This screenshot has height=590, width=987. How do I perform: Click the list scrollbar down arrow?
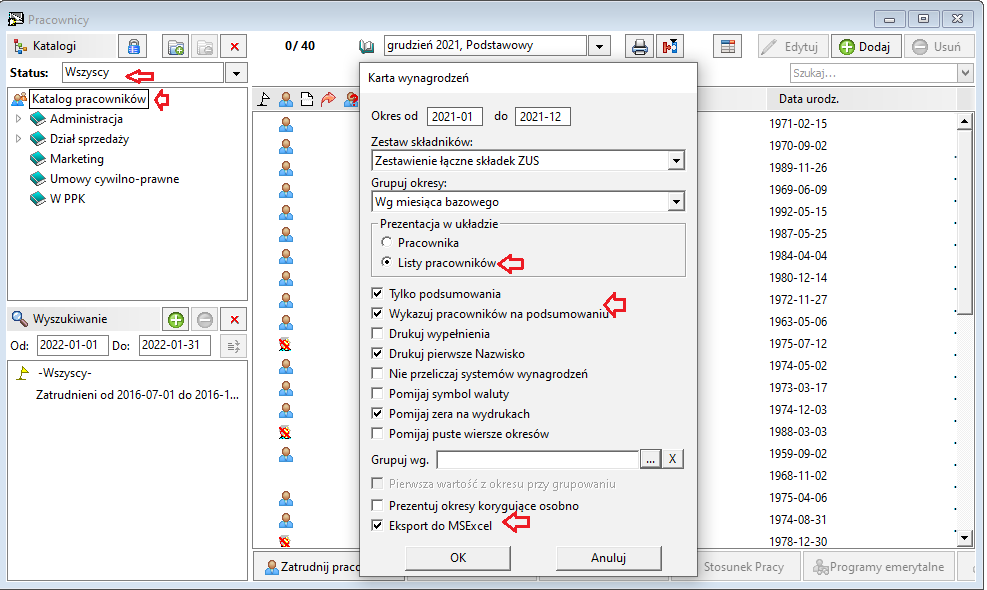pyautogui.click(x=964, y=538)
